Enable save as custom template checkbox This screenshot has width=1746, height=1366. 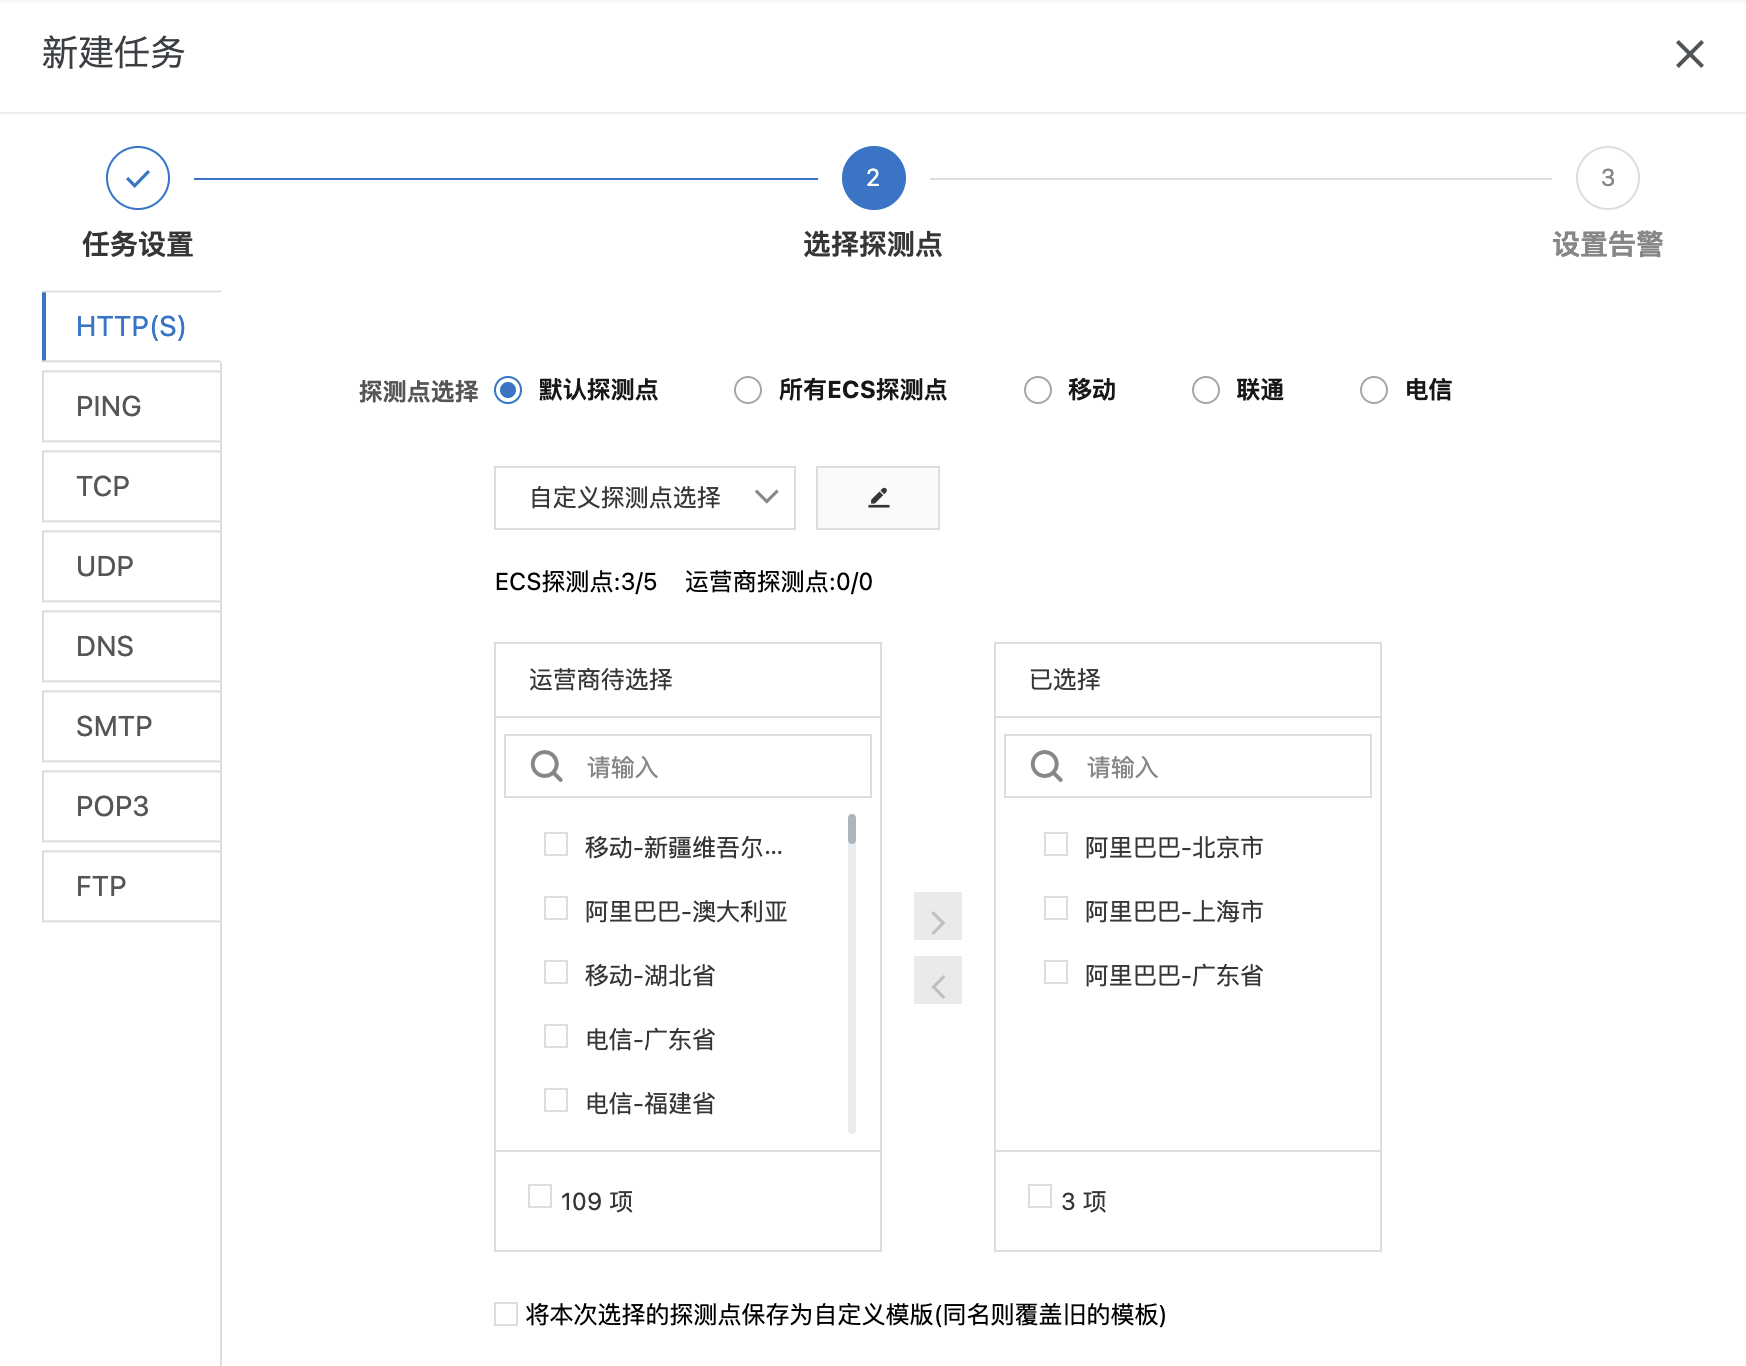pos(506,1314)
